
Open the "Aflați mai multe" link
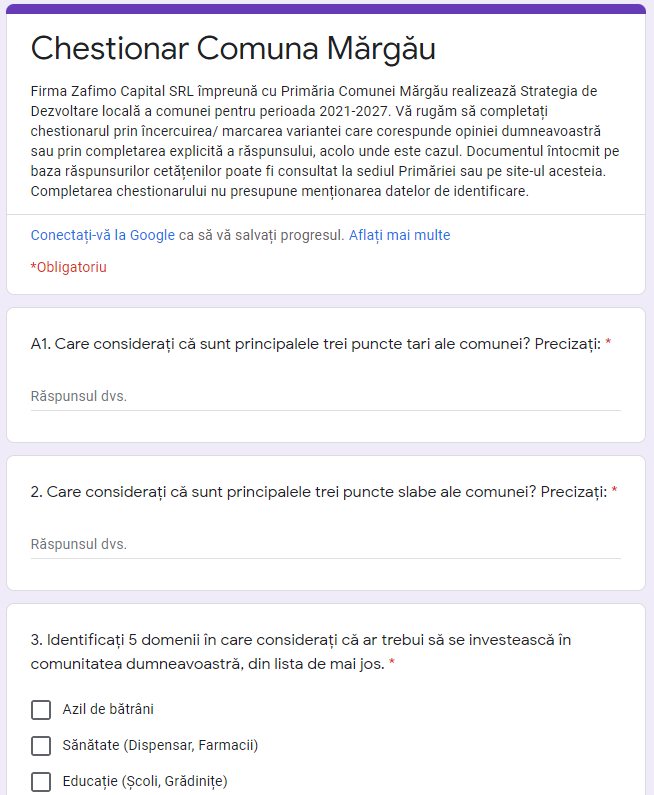pos(399,236)
